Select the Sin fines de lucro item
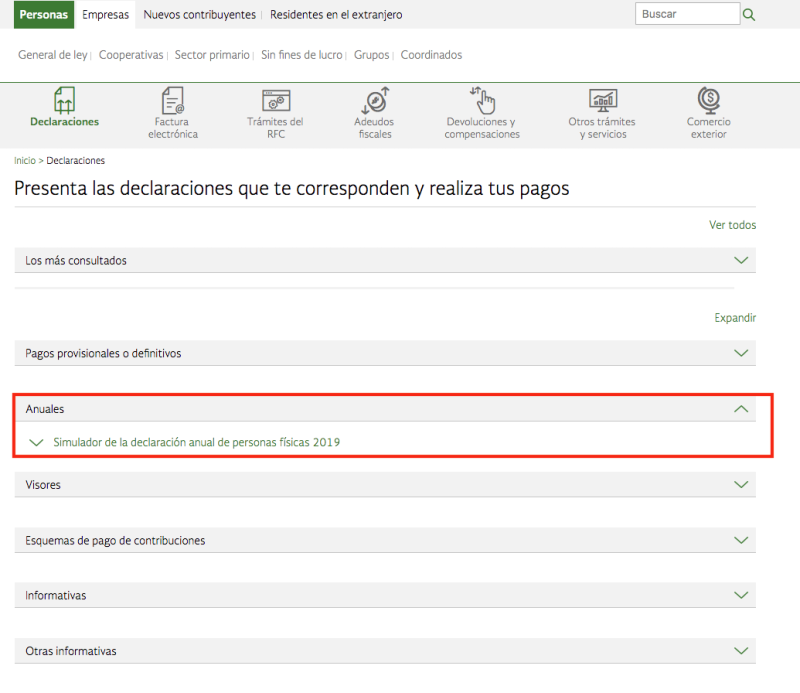This screenshot has width=800, height=693. [x=302, y=55]
